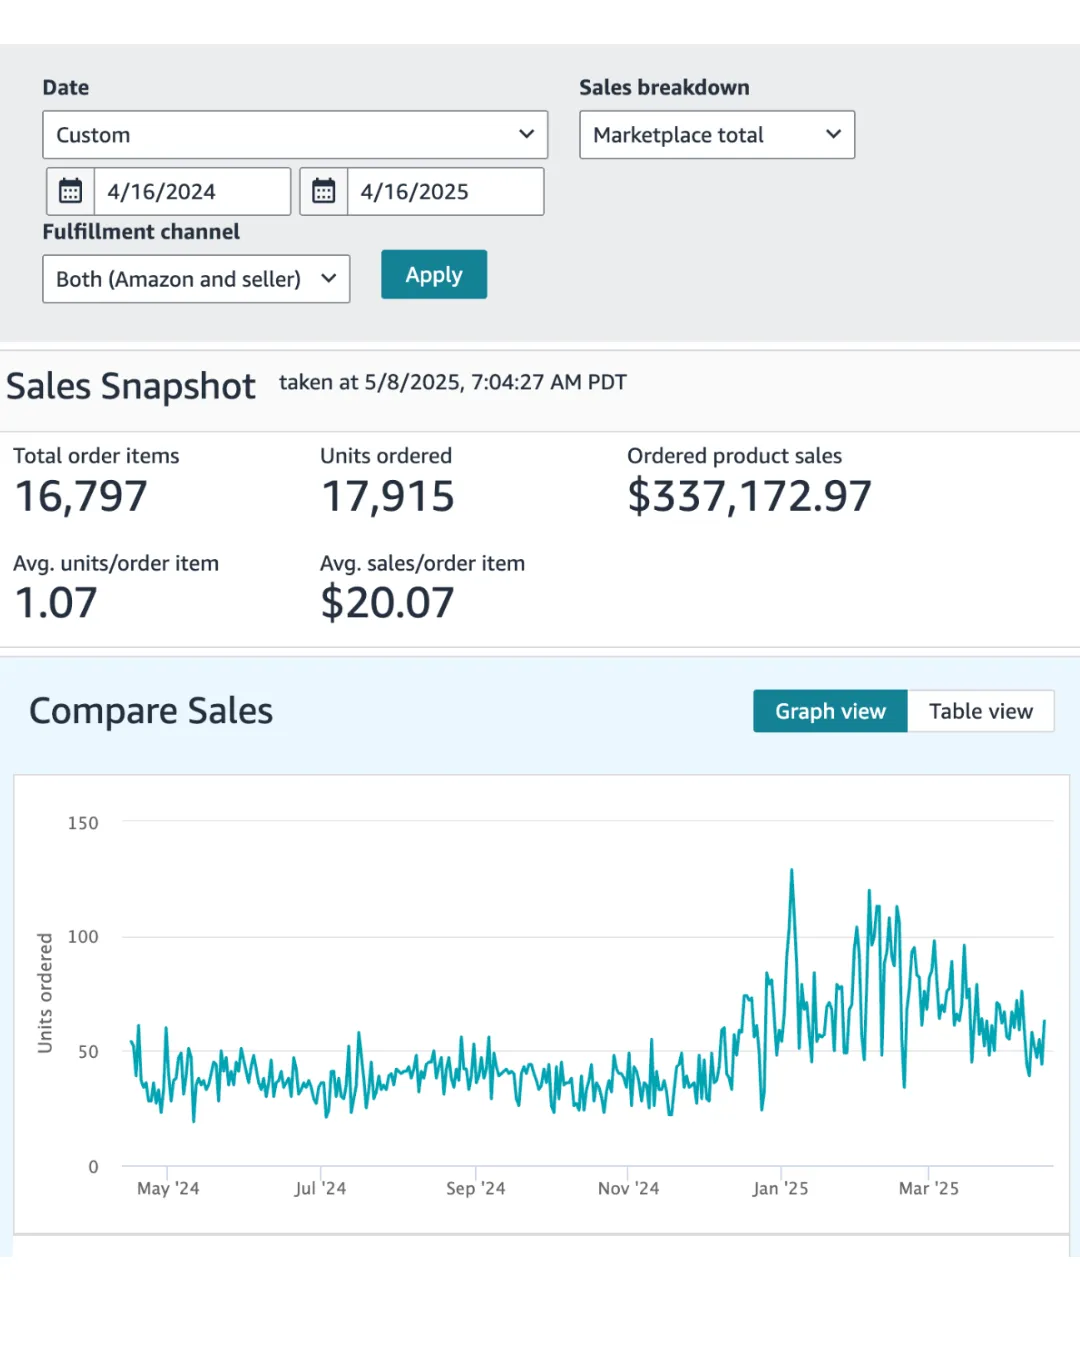Click the highest peak on the sales line
This screenshot has height=1350, width=1080.
(792, 872)
